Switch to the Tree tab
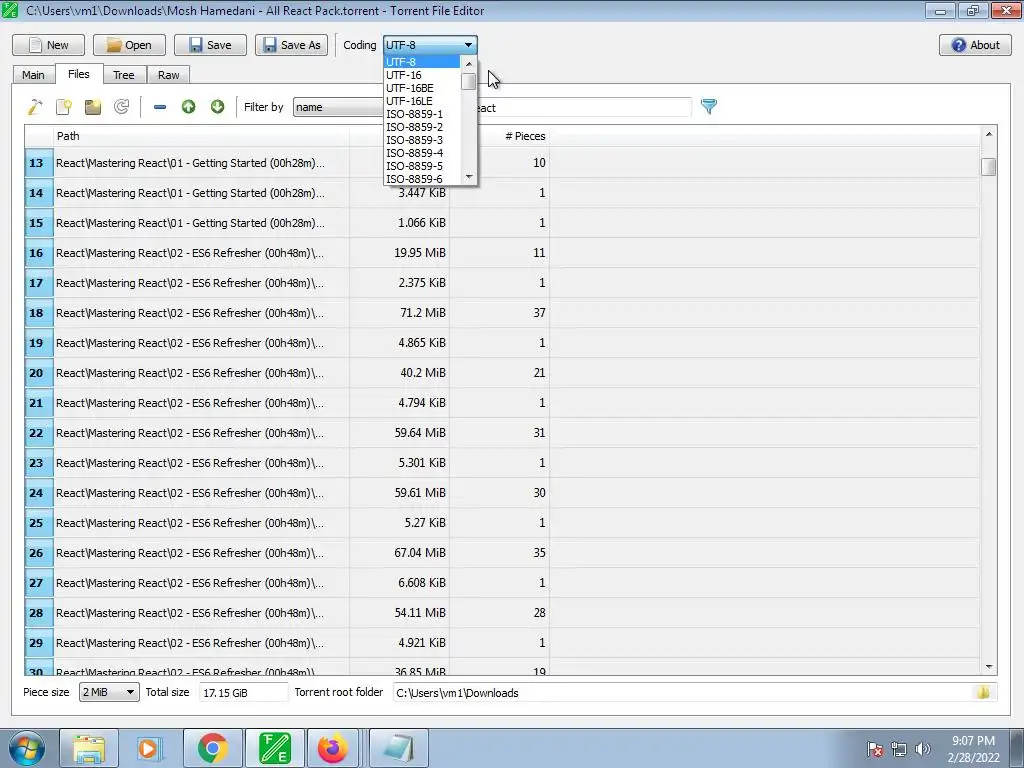 coord(123,74)
